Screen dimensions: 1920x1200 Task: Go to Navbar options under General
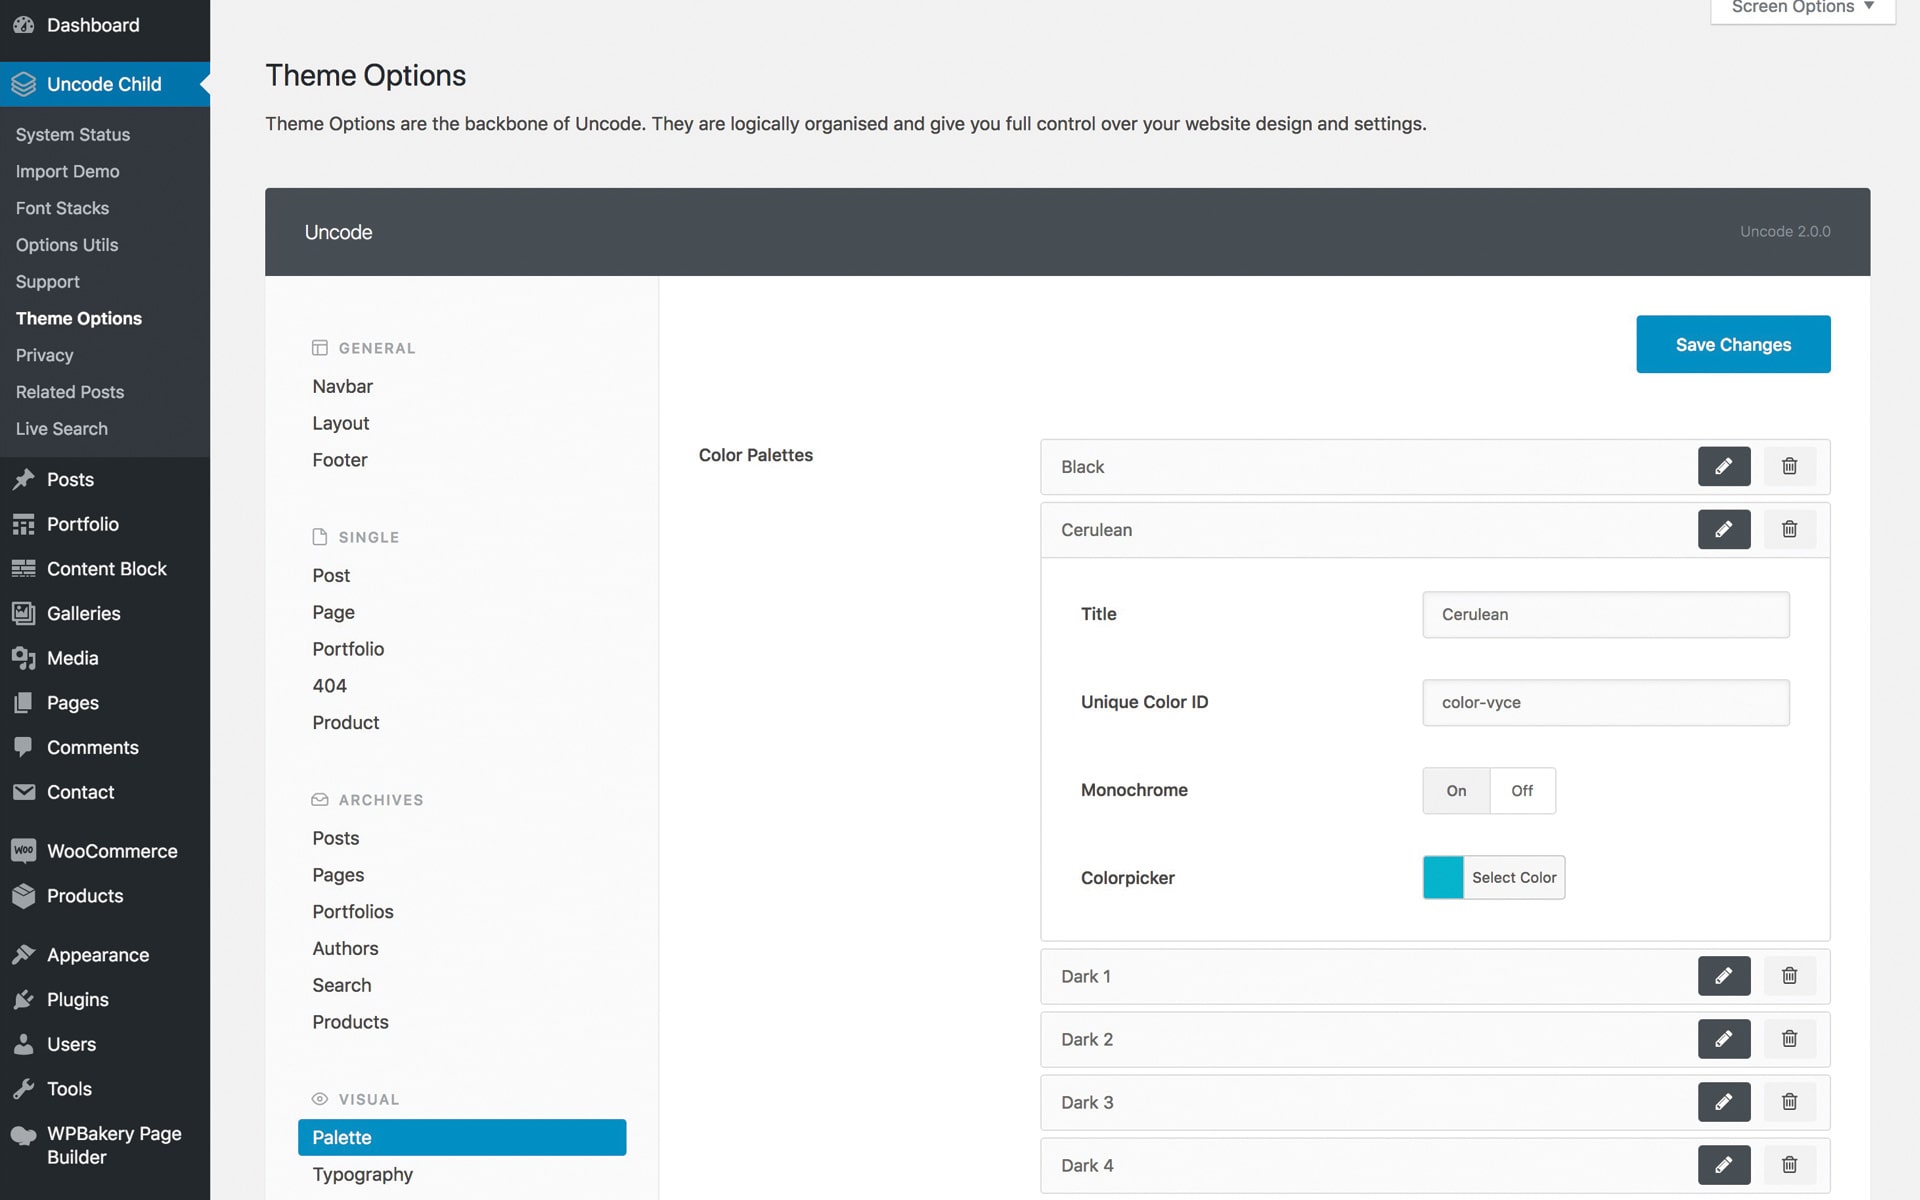[x=342, y=386]
